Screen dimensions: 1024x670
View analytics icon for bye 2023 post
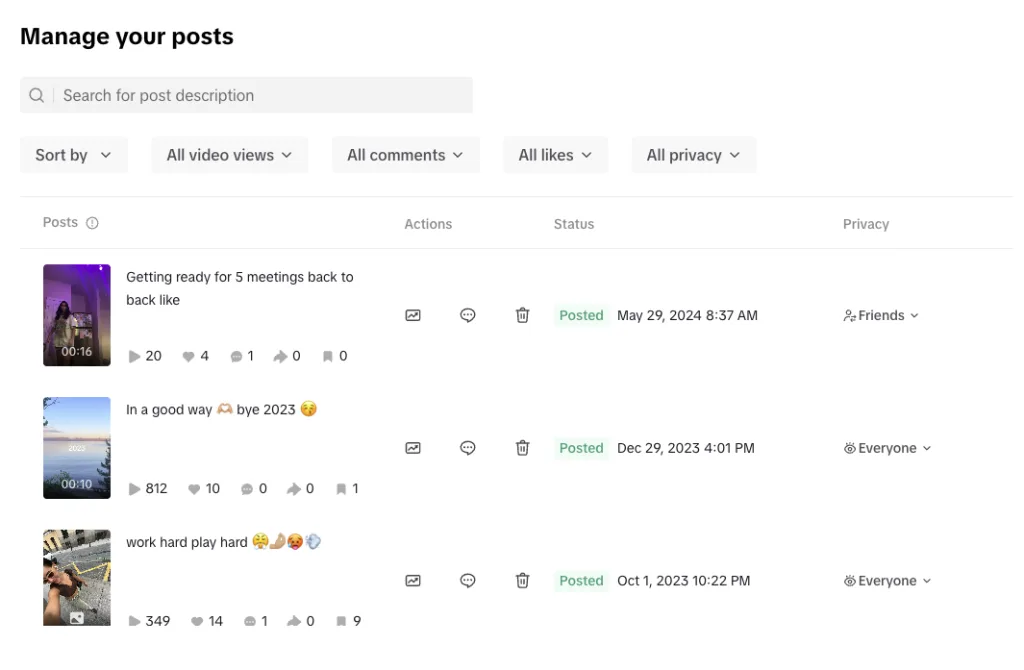click(x=413, y=448)
